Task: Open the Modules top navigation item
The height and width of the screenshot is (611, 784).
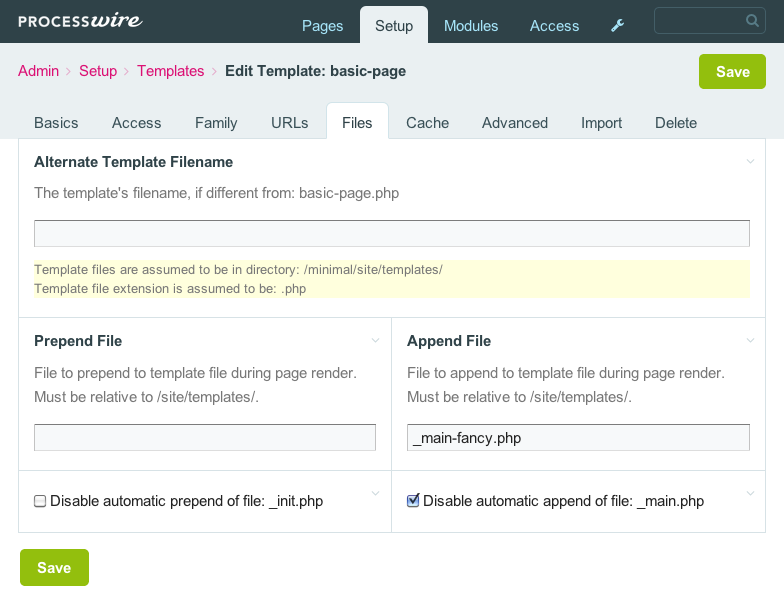Action: tap(471, 26)
